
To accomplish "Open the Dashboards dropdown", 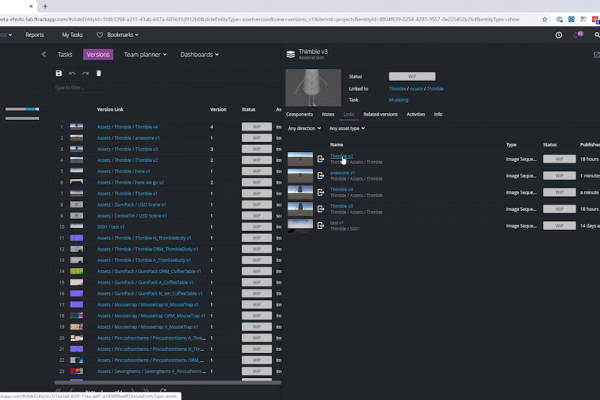I will point(199,54).
